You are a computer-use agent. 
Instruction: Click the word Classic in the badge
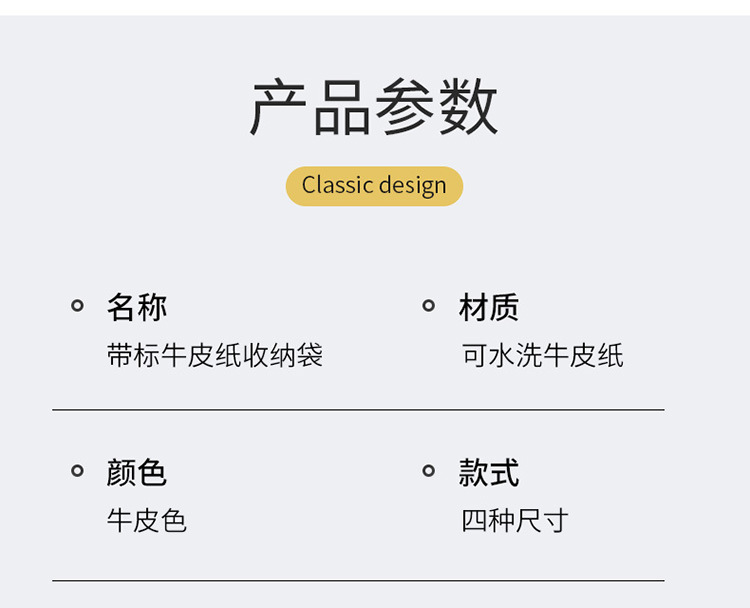338,186
